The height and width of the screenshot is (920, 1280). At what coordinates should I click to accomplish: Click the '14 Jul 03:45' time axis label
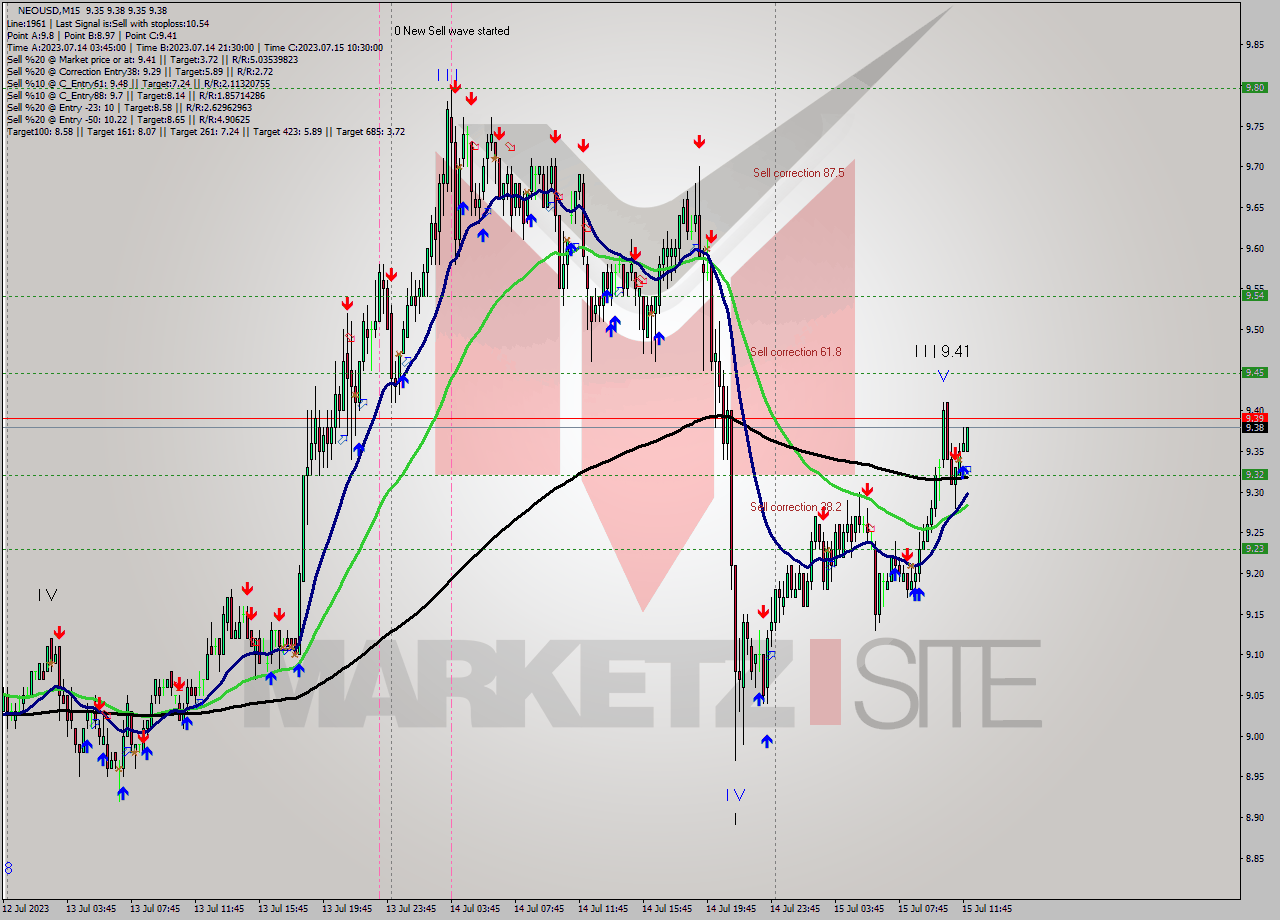tap(475, 909)
